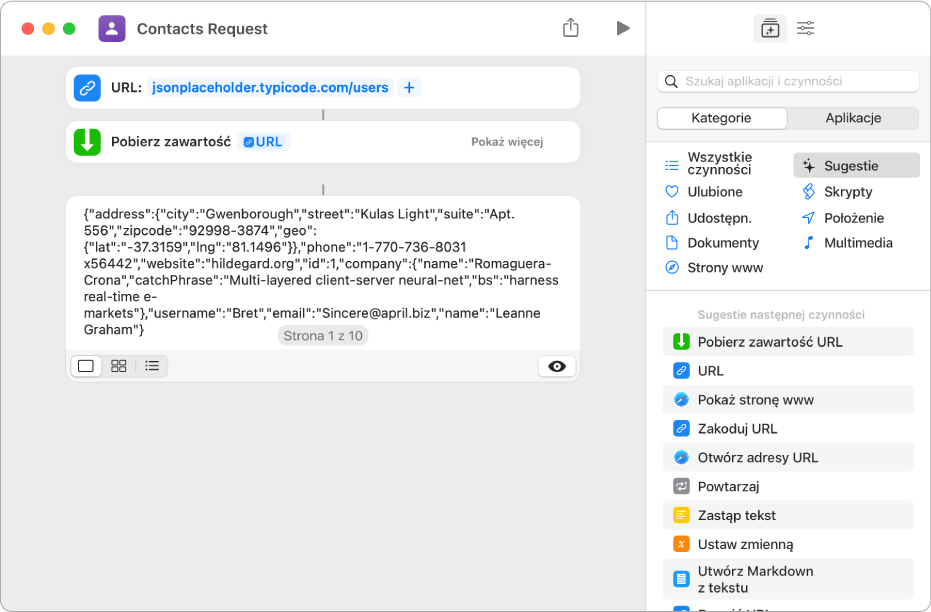Open Ulubione favorites category
931x612 pixels.
point(714,192)
